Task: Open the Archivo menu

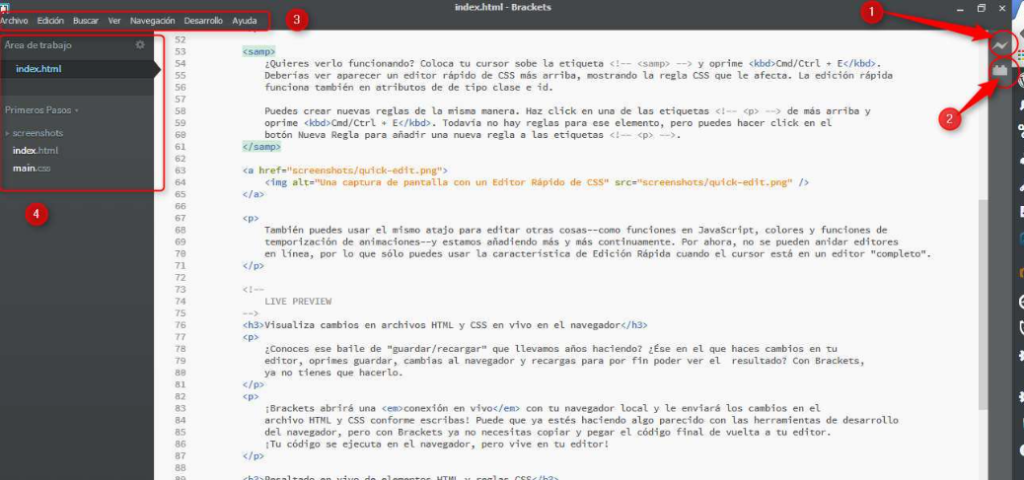Action: tap(14, 21)
